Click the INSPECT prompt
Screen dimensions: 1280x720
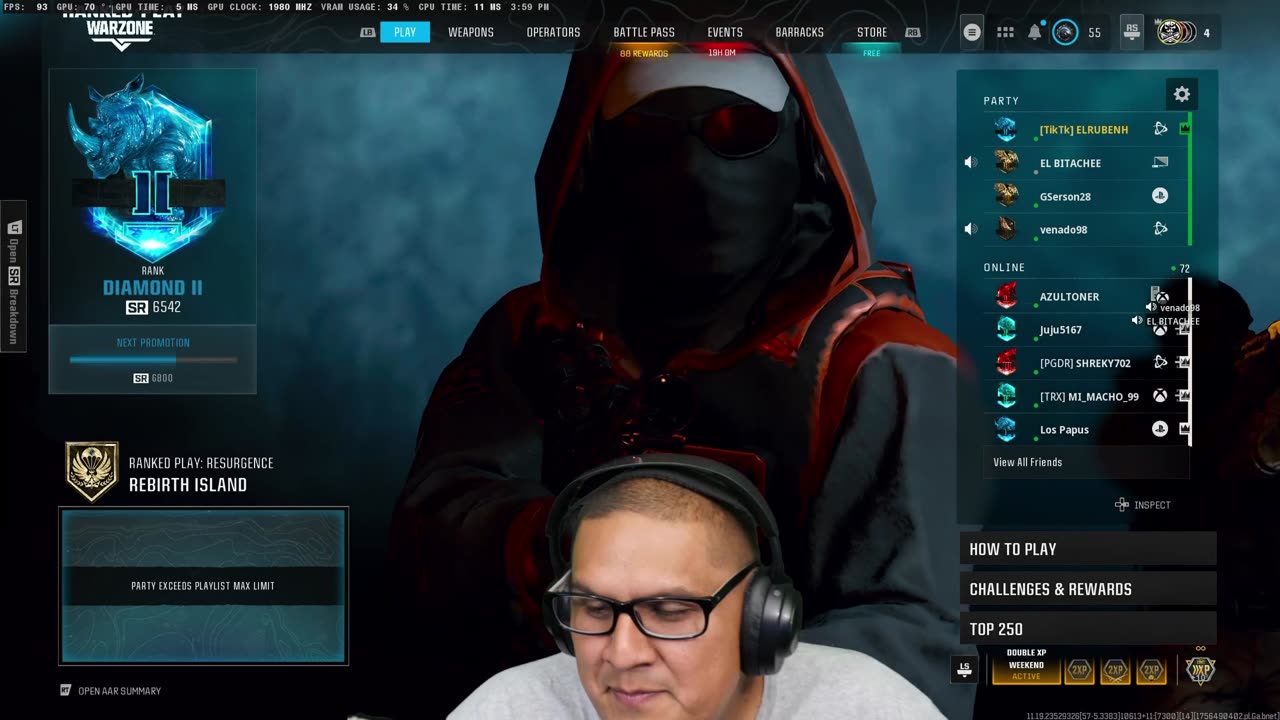click(x=1142, y=505)
